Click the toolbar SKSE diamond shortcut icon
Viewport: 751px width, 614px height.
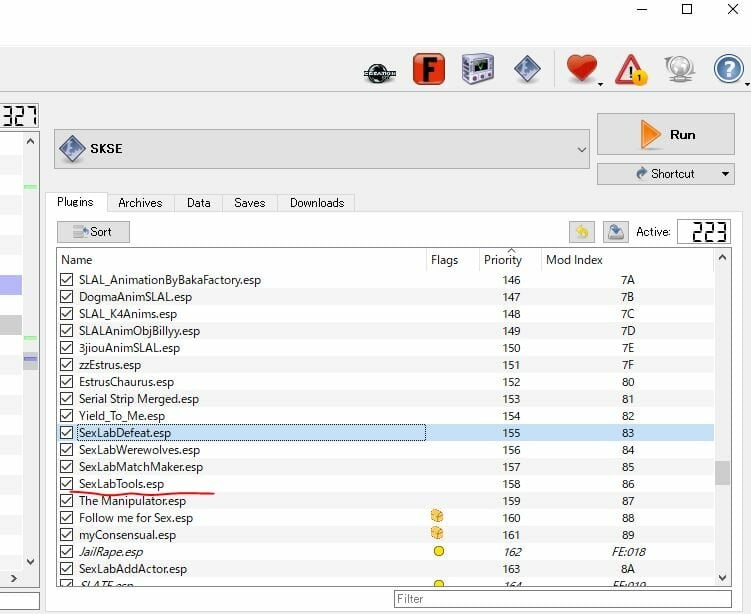point(527,69)
